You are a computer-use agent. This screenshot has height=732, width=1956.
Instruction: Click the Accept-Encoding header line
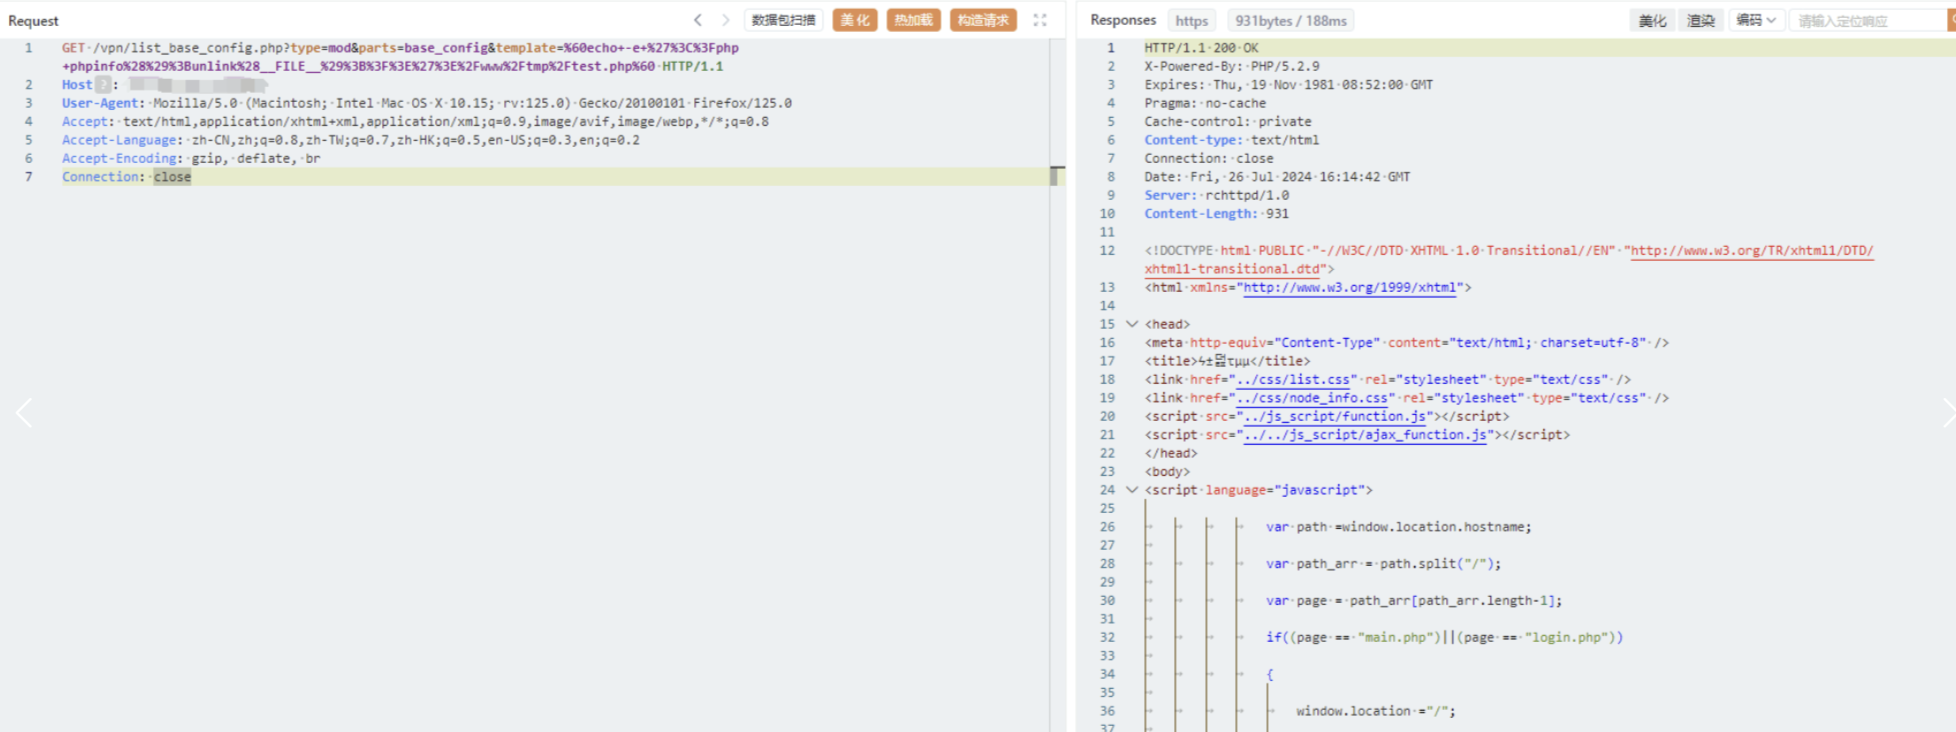point(191,158)
